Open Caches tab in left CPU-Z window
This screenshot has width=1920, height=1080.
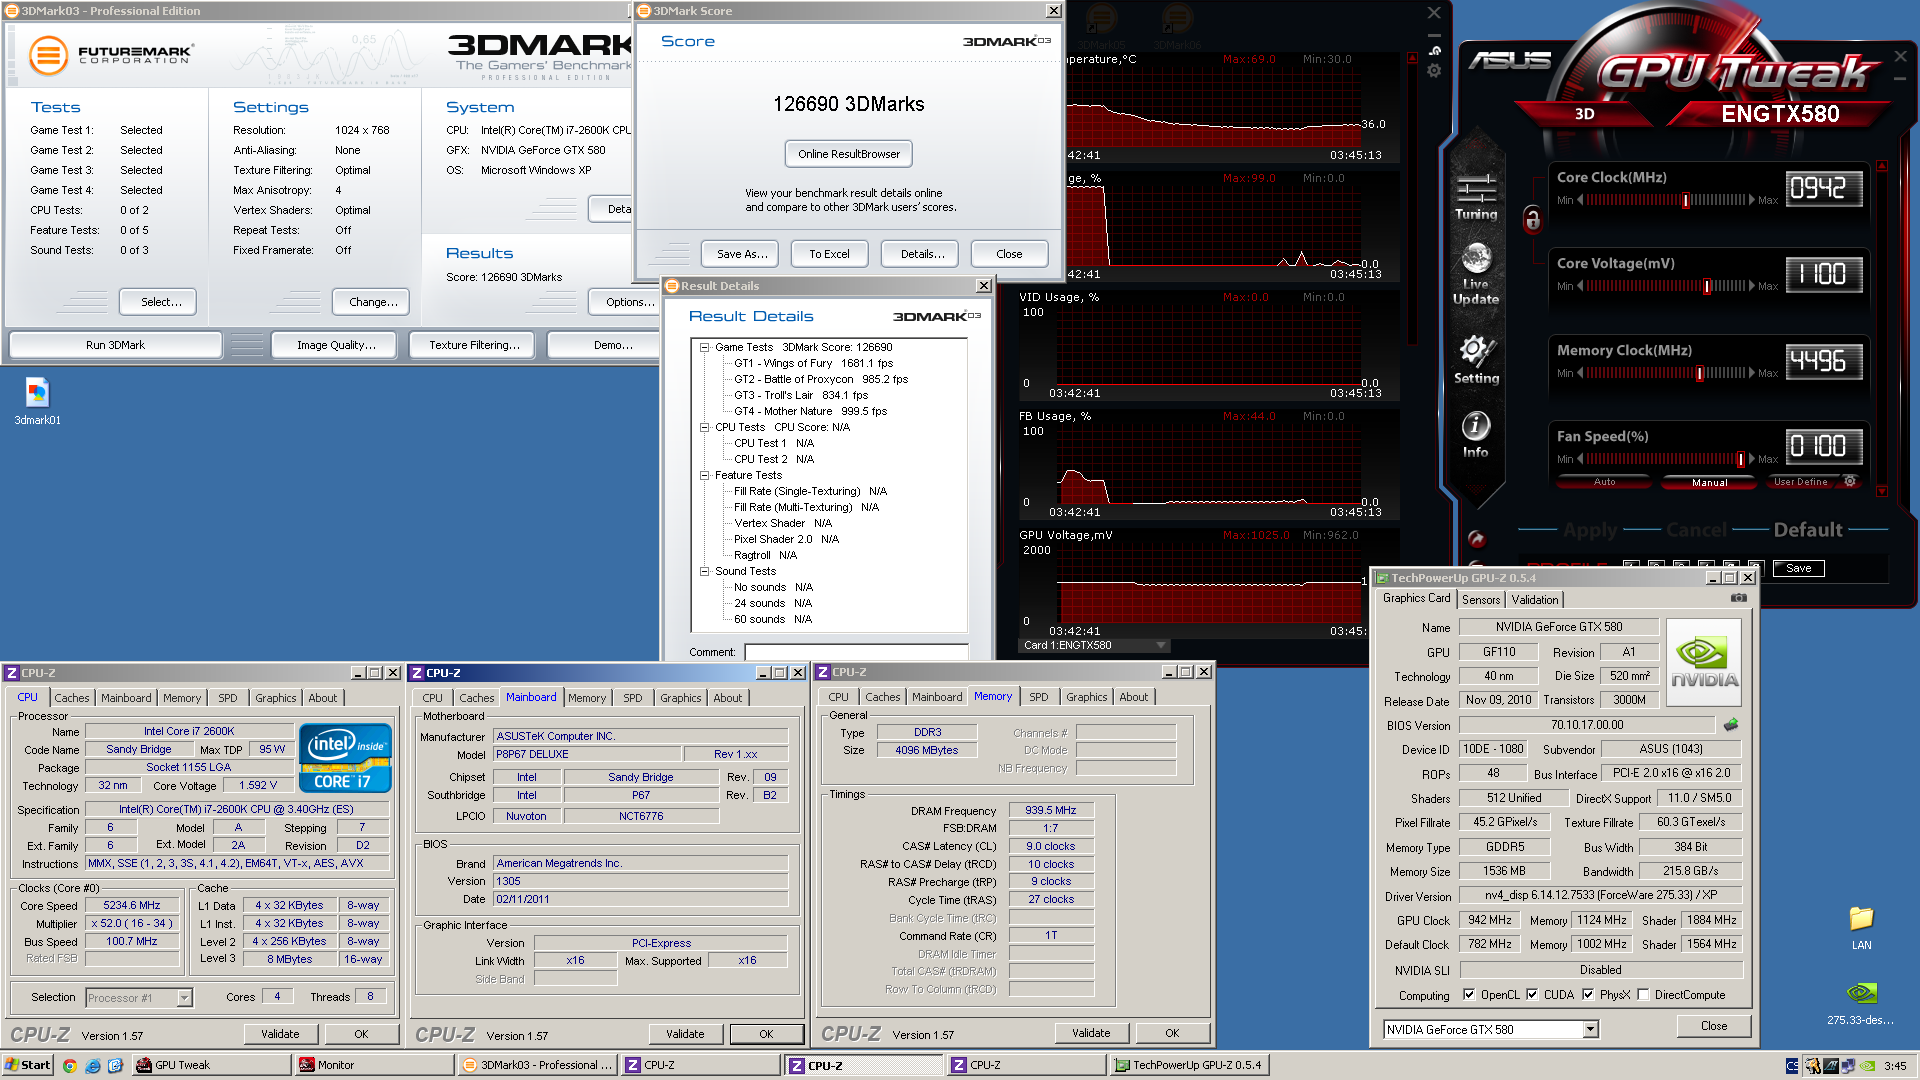pos(71,698)
